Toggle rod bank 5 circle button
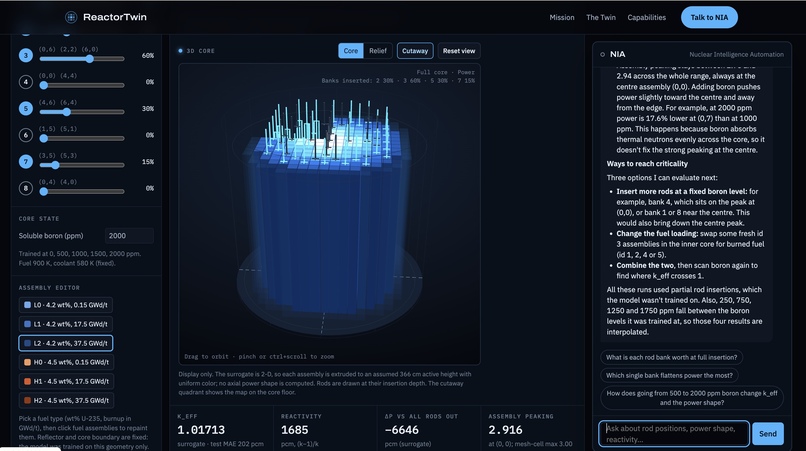The width and height of the screenshot is (806, 451). point(26,109)
